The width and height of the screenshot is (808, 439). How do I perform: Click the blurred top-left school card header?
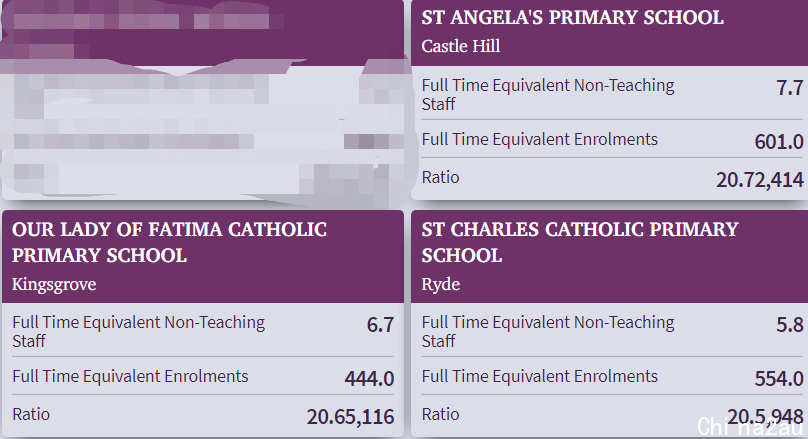click(x=203, y=33)
